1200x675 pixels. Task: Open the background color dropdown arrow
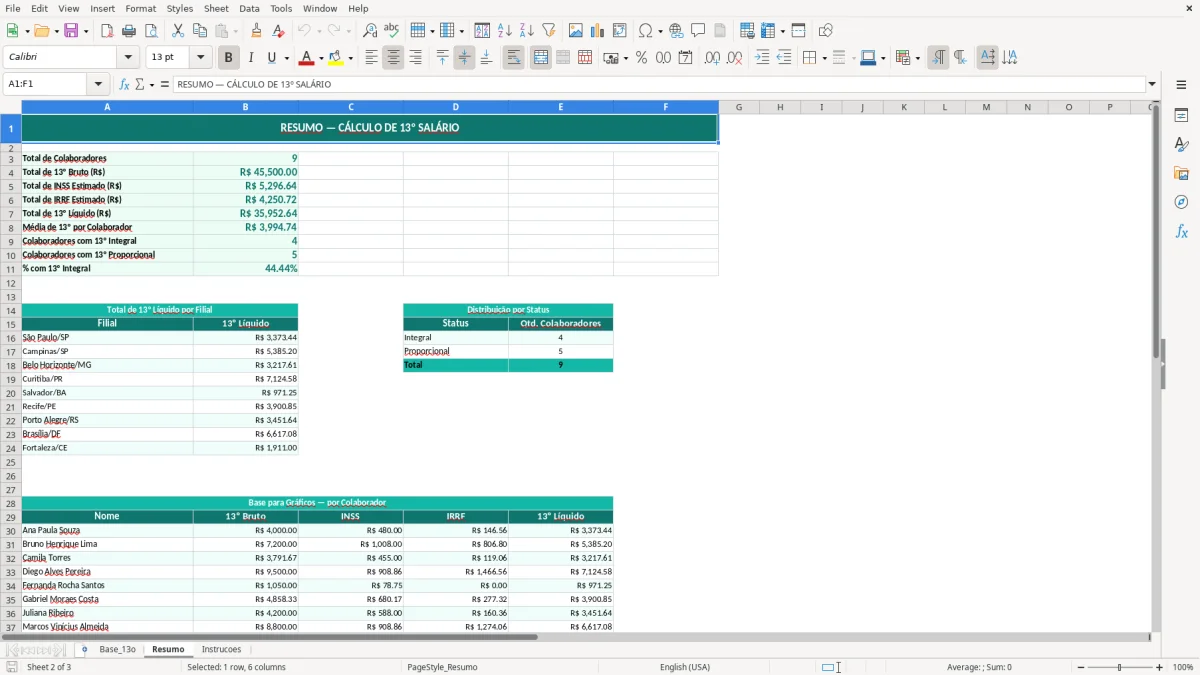tap(351, 58)
